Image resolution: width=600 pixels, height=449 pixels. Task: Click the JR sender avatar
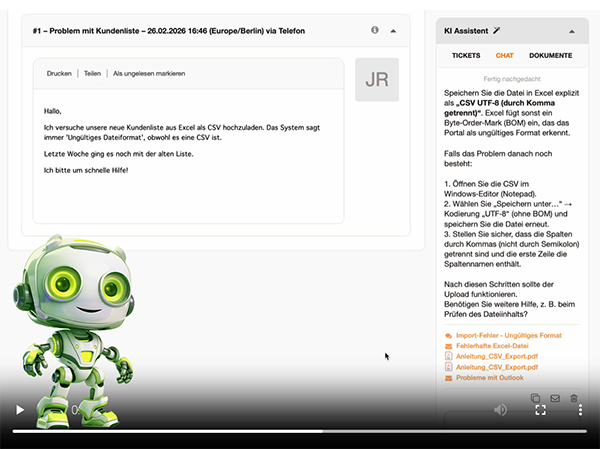377,80
